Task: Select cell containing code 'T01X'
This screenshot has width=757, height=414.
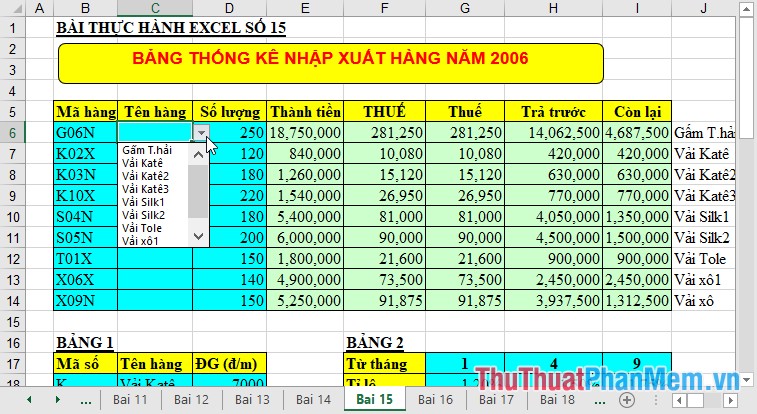Action: coord(85,259)
